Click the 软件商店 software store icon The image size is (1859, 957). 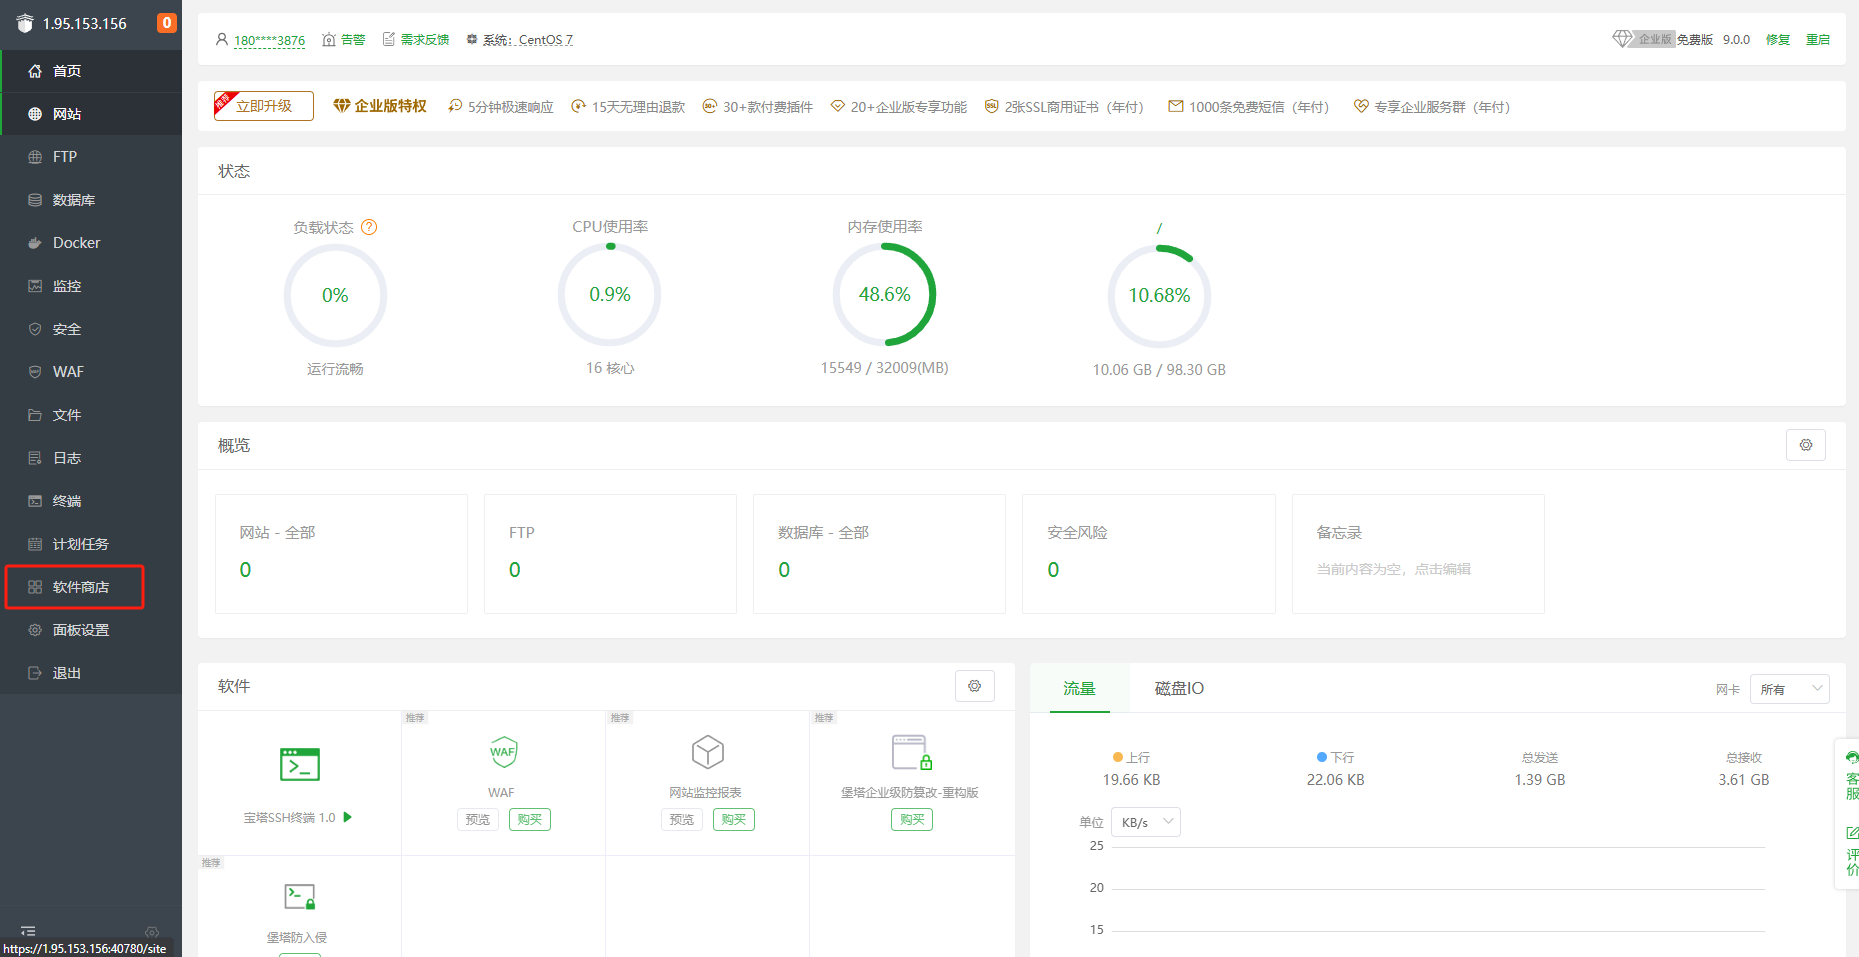coord(35,587)
